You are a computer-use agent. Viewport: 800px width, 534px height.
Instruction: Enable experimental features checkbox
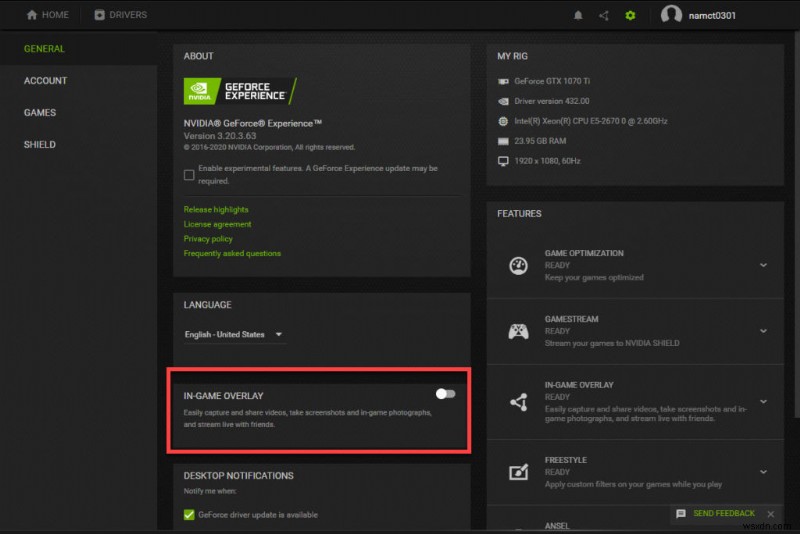(189, 174)
